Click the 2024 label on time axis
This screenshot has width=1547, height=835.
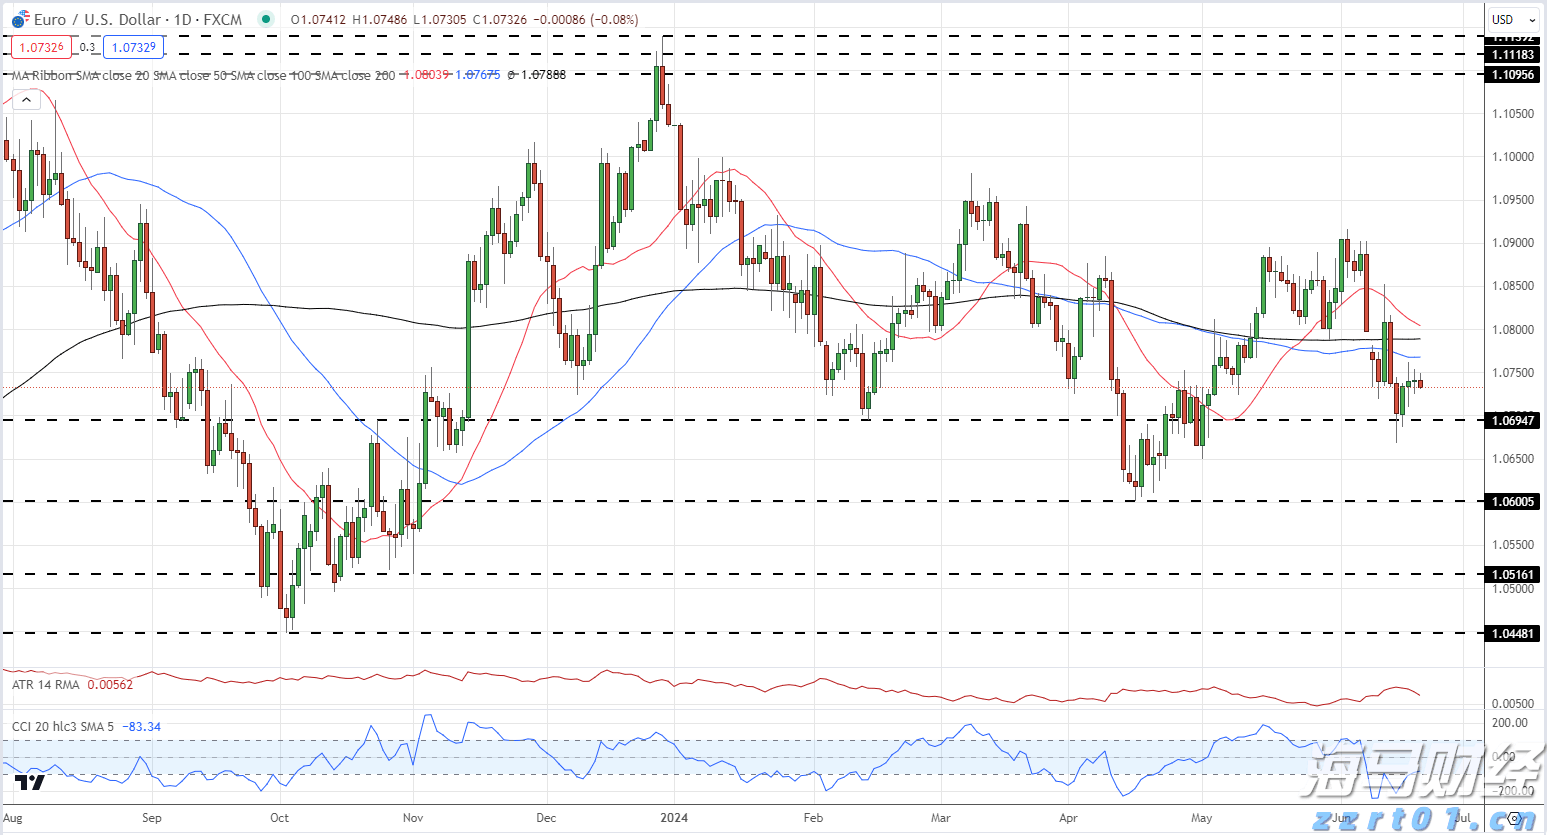pos(674,817)
